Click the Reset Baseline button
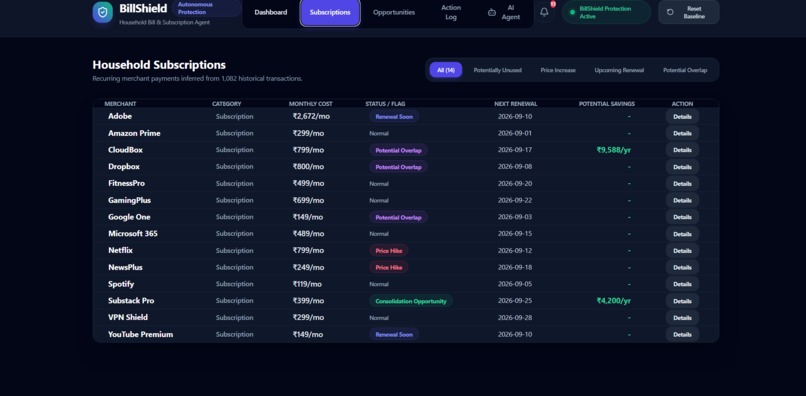The width and height of the screenshot is (806, 396). 689,12
